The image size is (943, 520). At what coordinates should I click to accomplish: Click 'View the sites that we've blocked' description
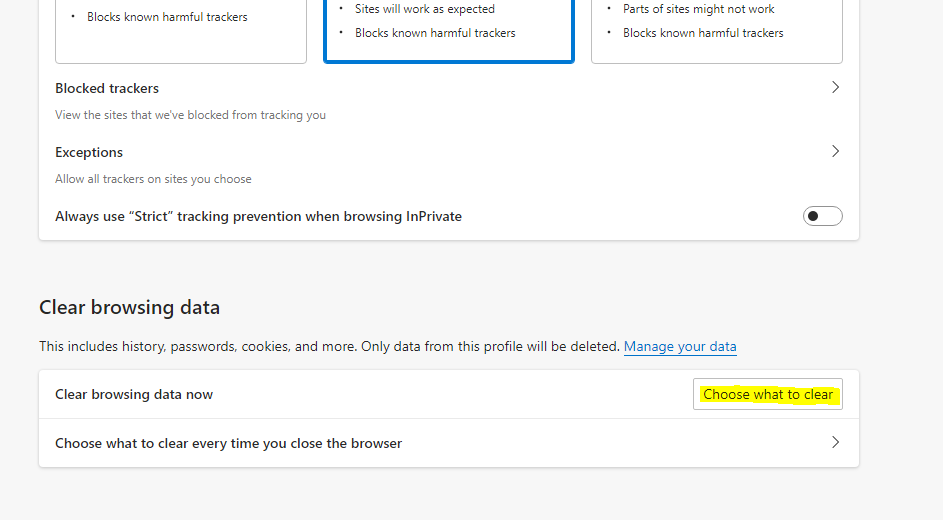[x=191, y=115]
